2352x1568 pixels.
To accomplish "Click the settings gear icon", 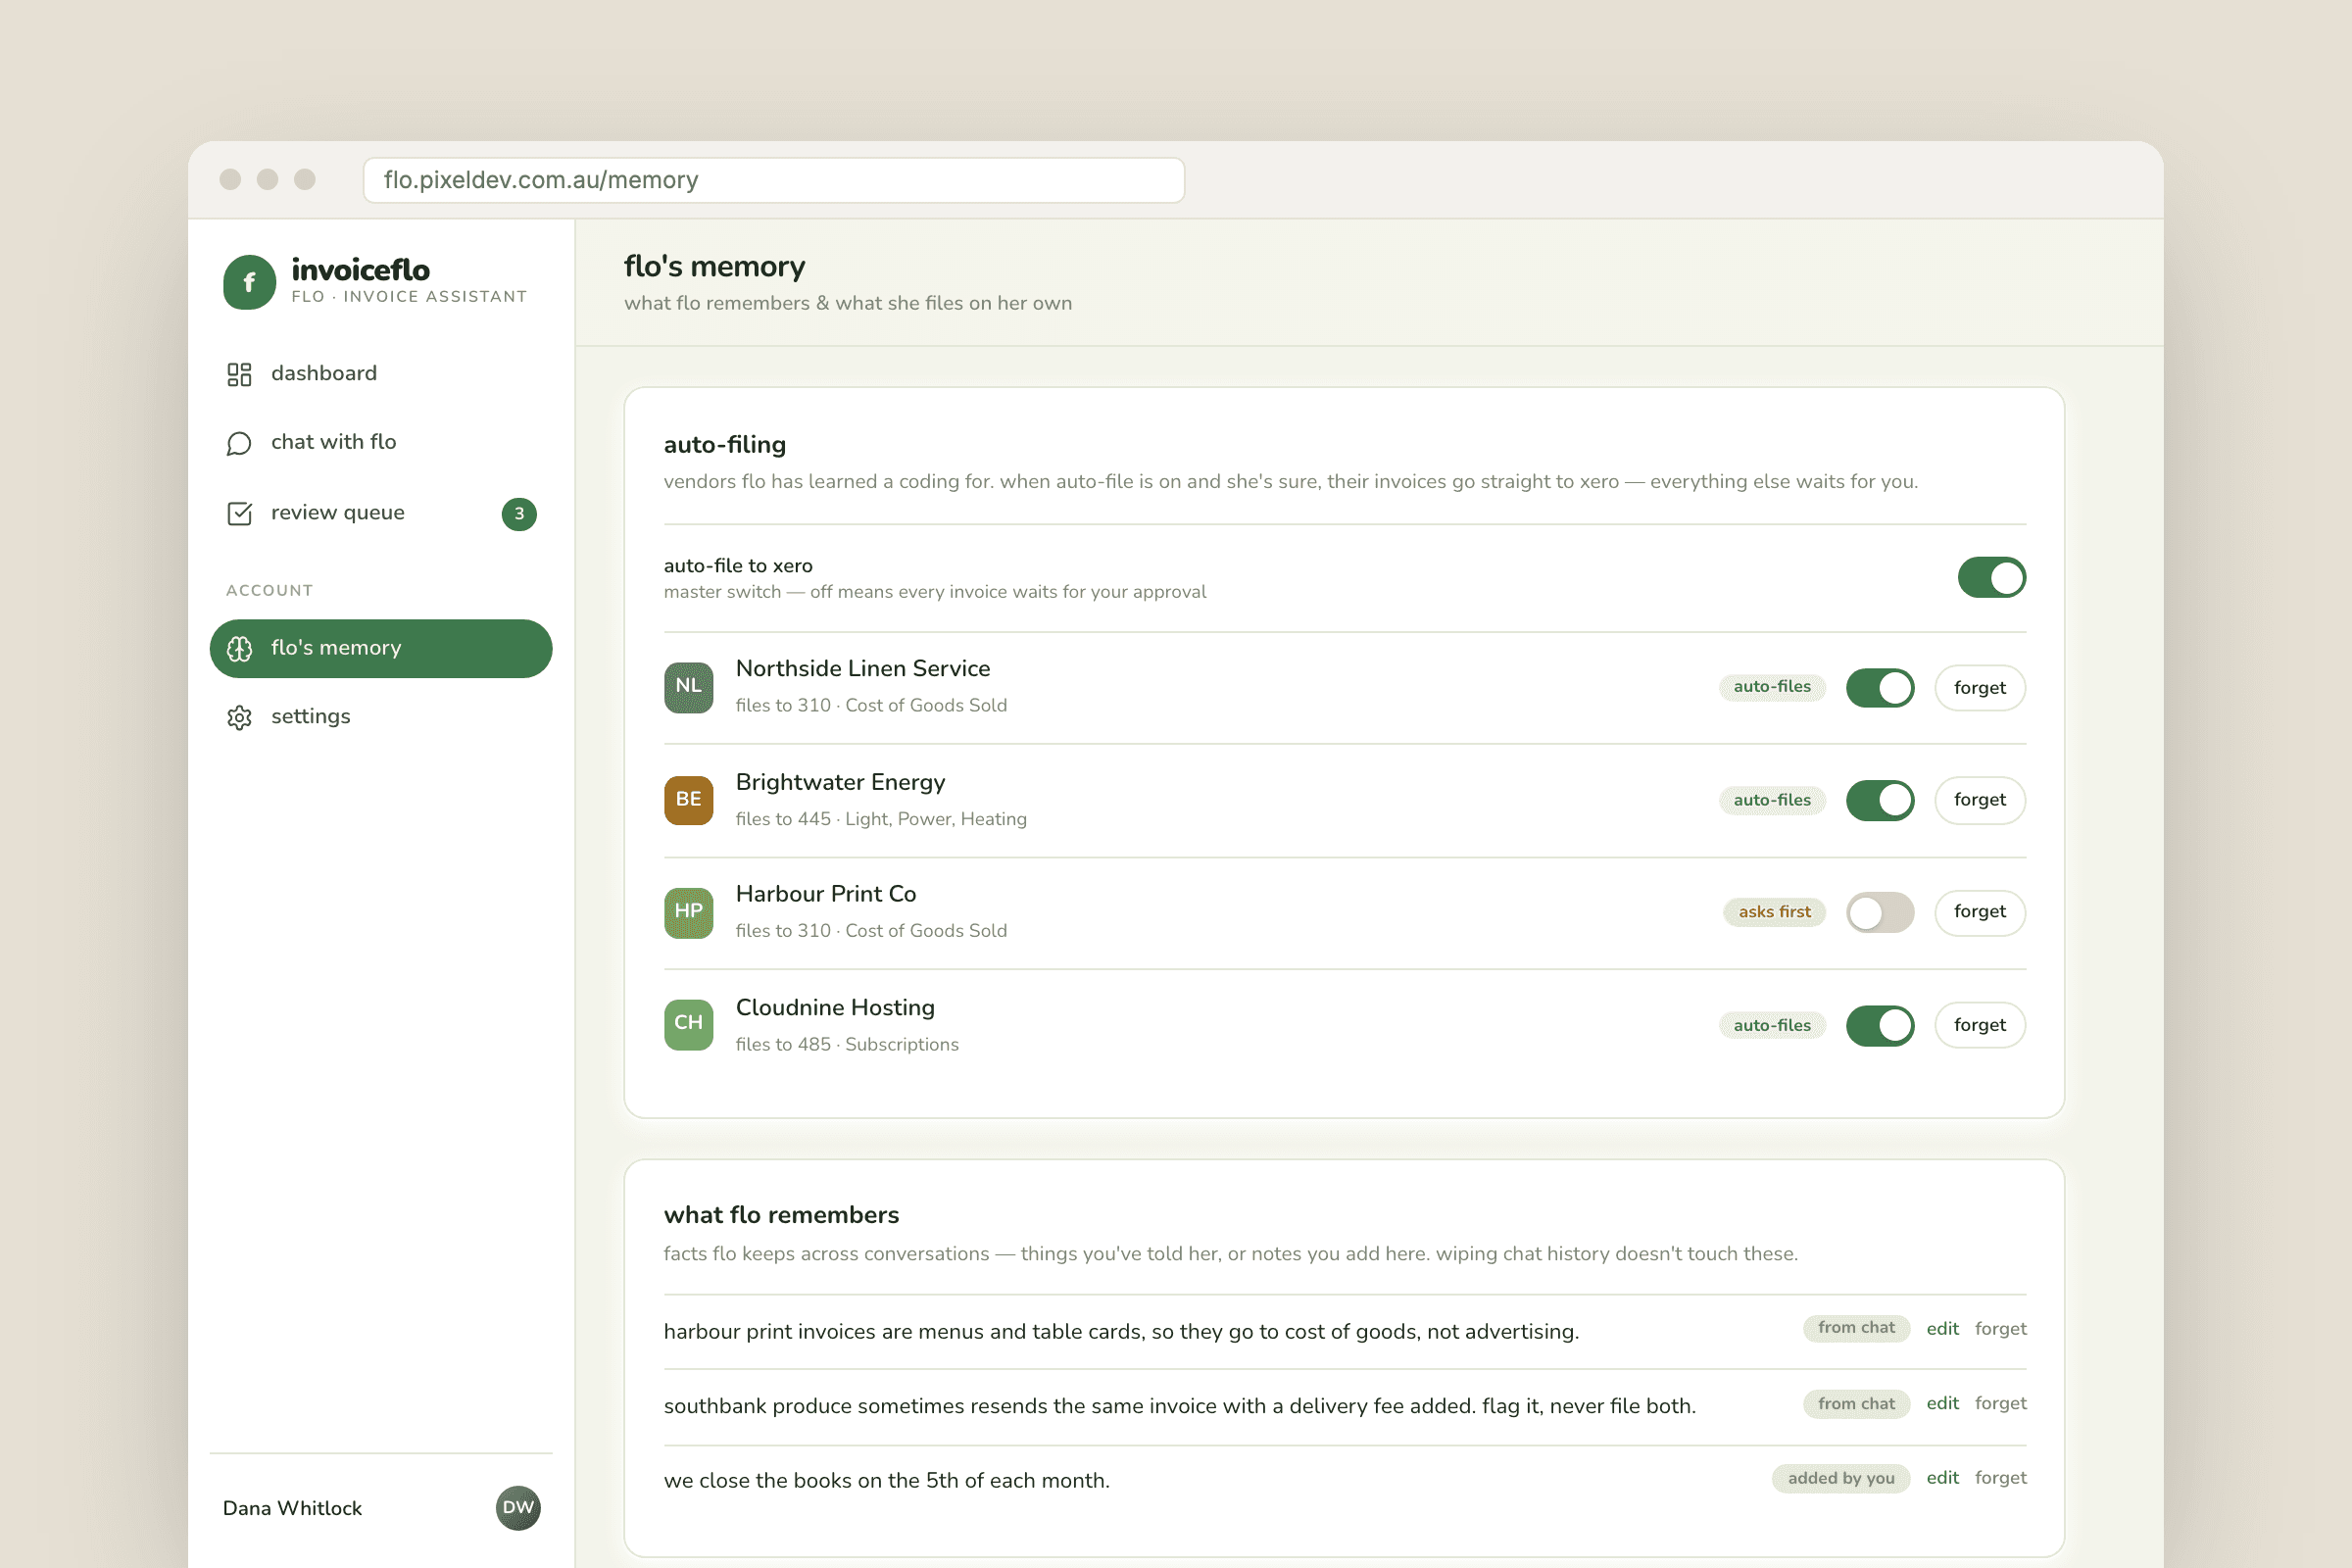I will click(x=239, y=717).
